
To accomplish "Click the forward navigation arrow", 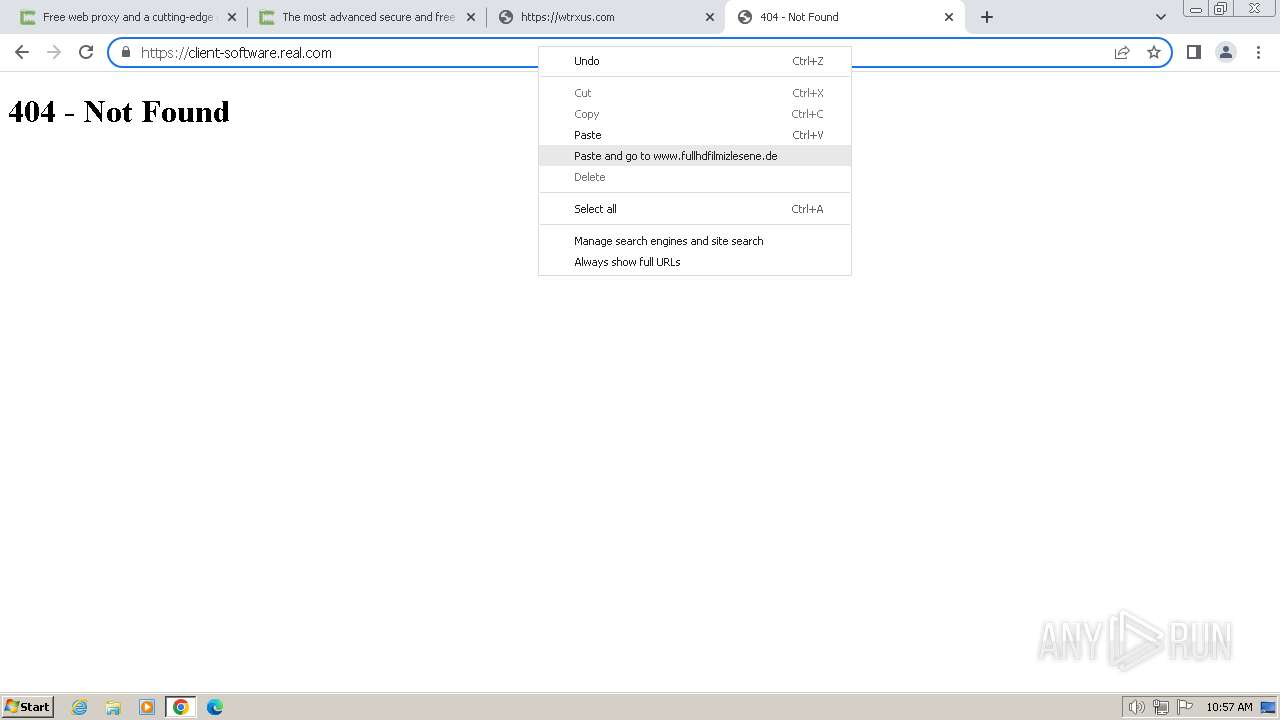I will click(x=54, y=52).
